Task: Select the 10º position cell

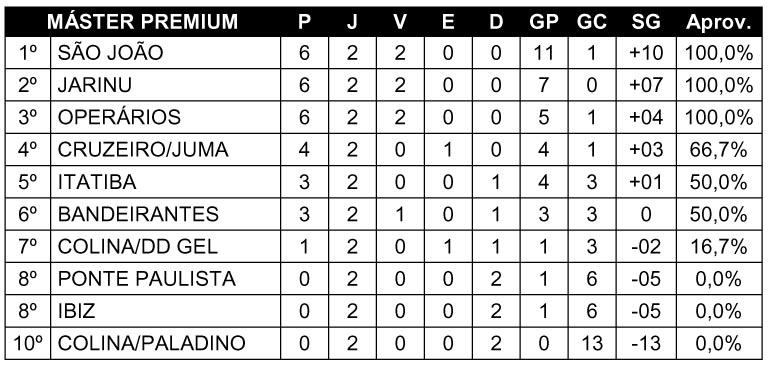Action: [x=28, y=343]
